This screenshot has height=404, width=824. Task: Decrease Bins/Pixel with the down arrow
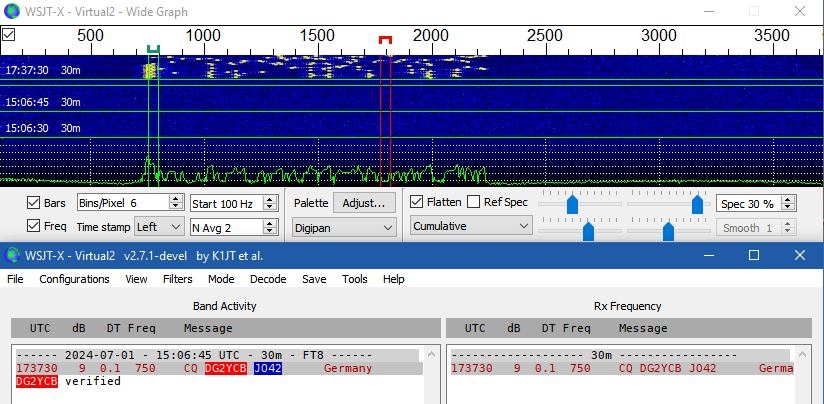pos(176,206)
